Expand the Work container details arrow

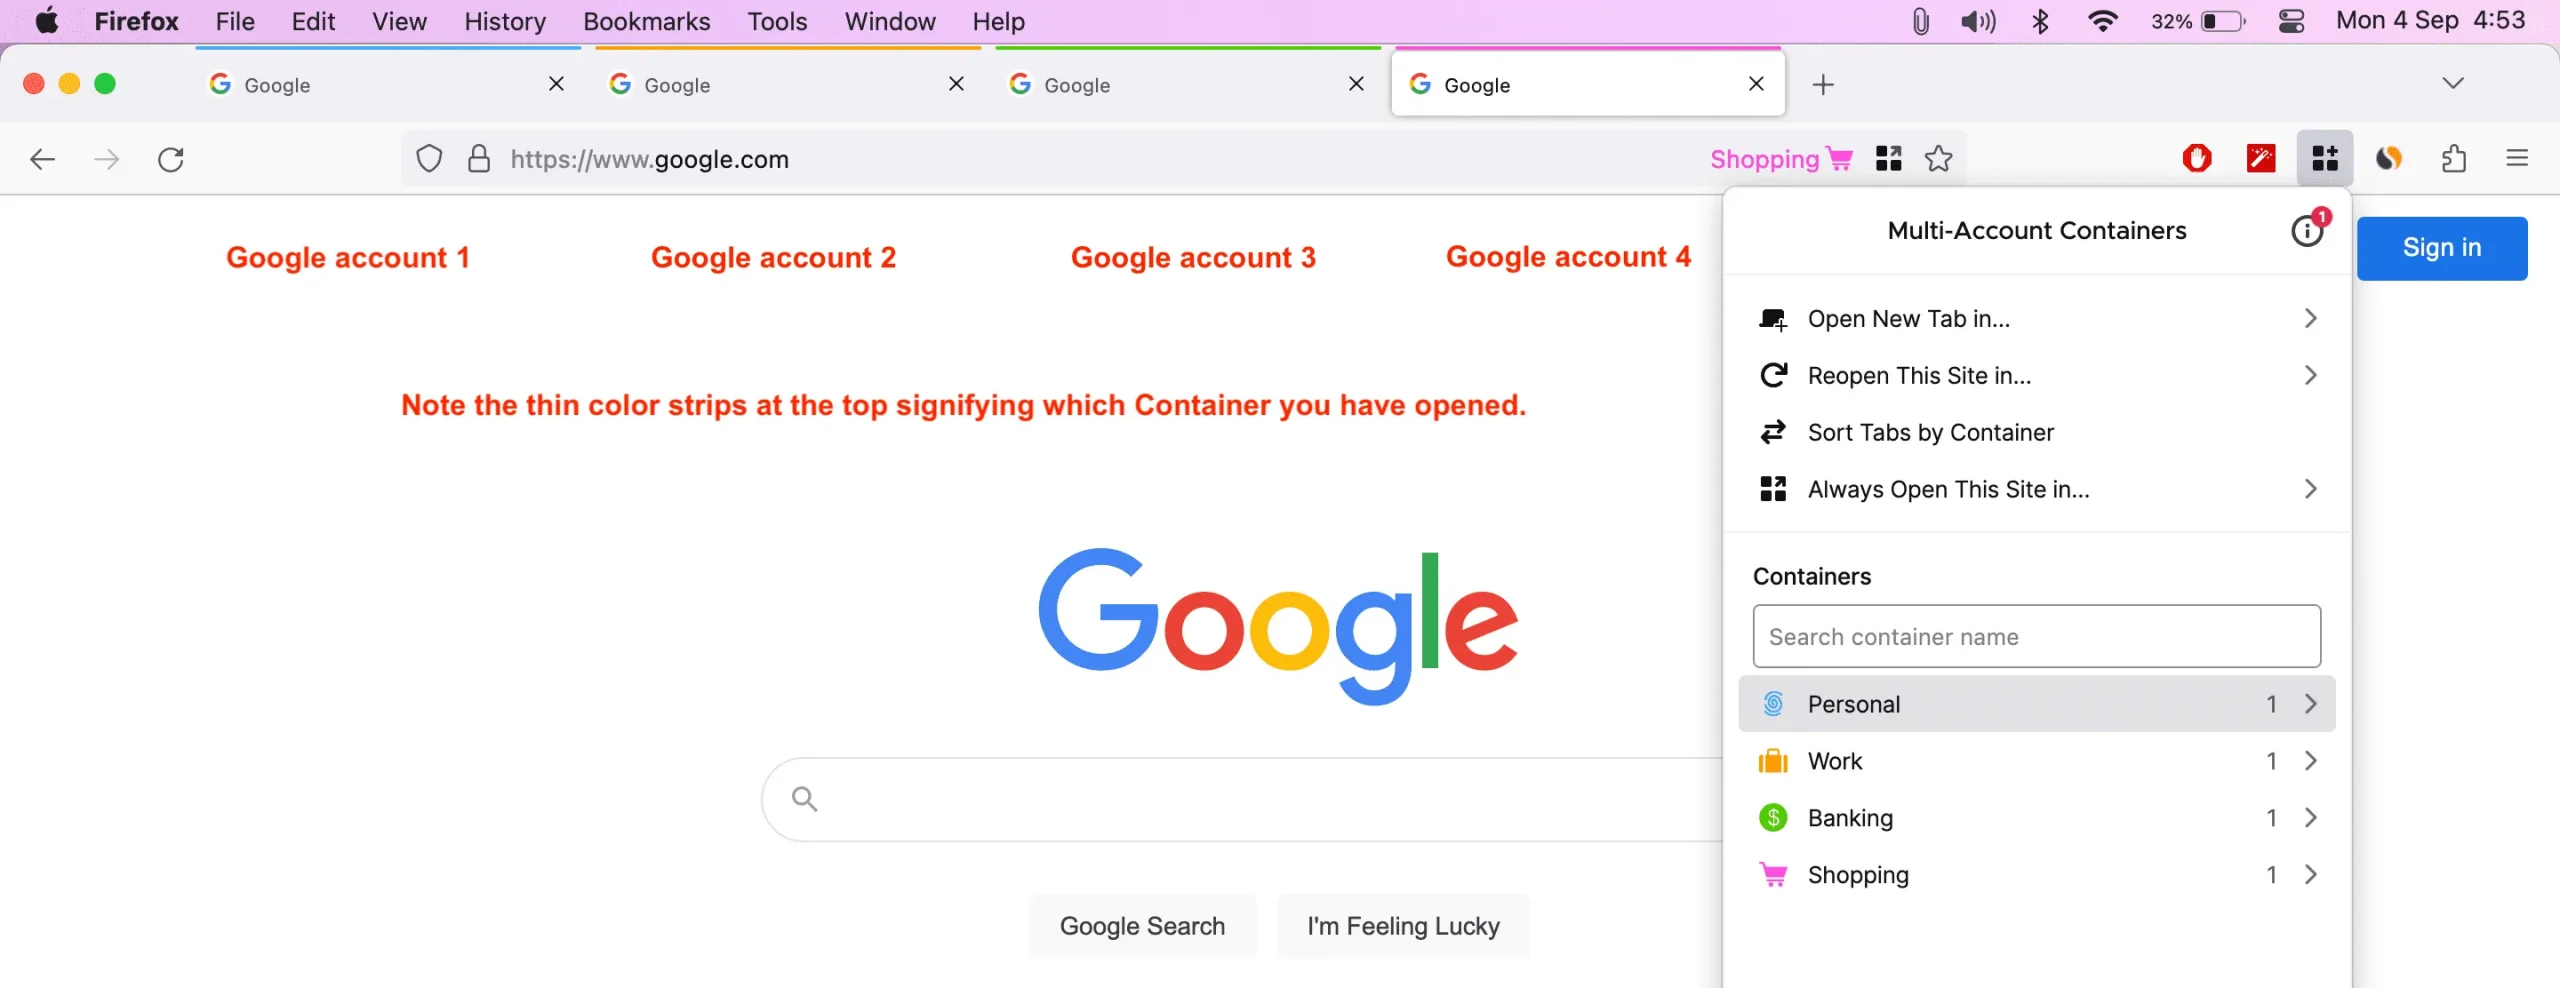tap(2311, 761)
